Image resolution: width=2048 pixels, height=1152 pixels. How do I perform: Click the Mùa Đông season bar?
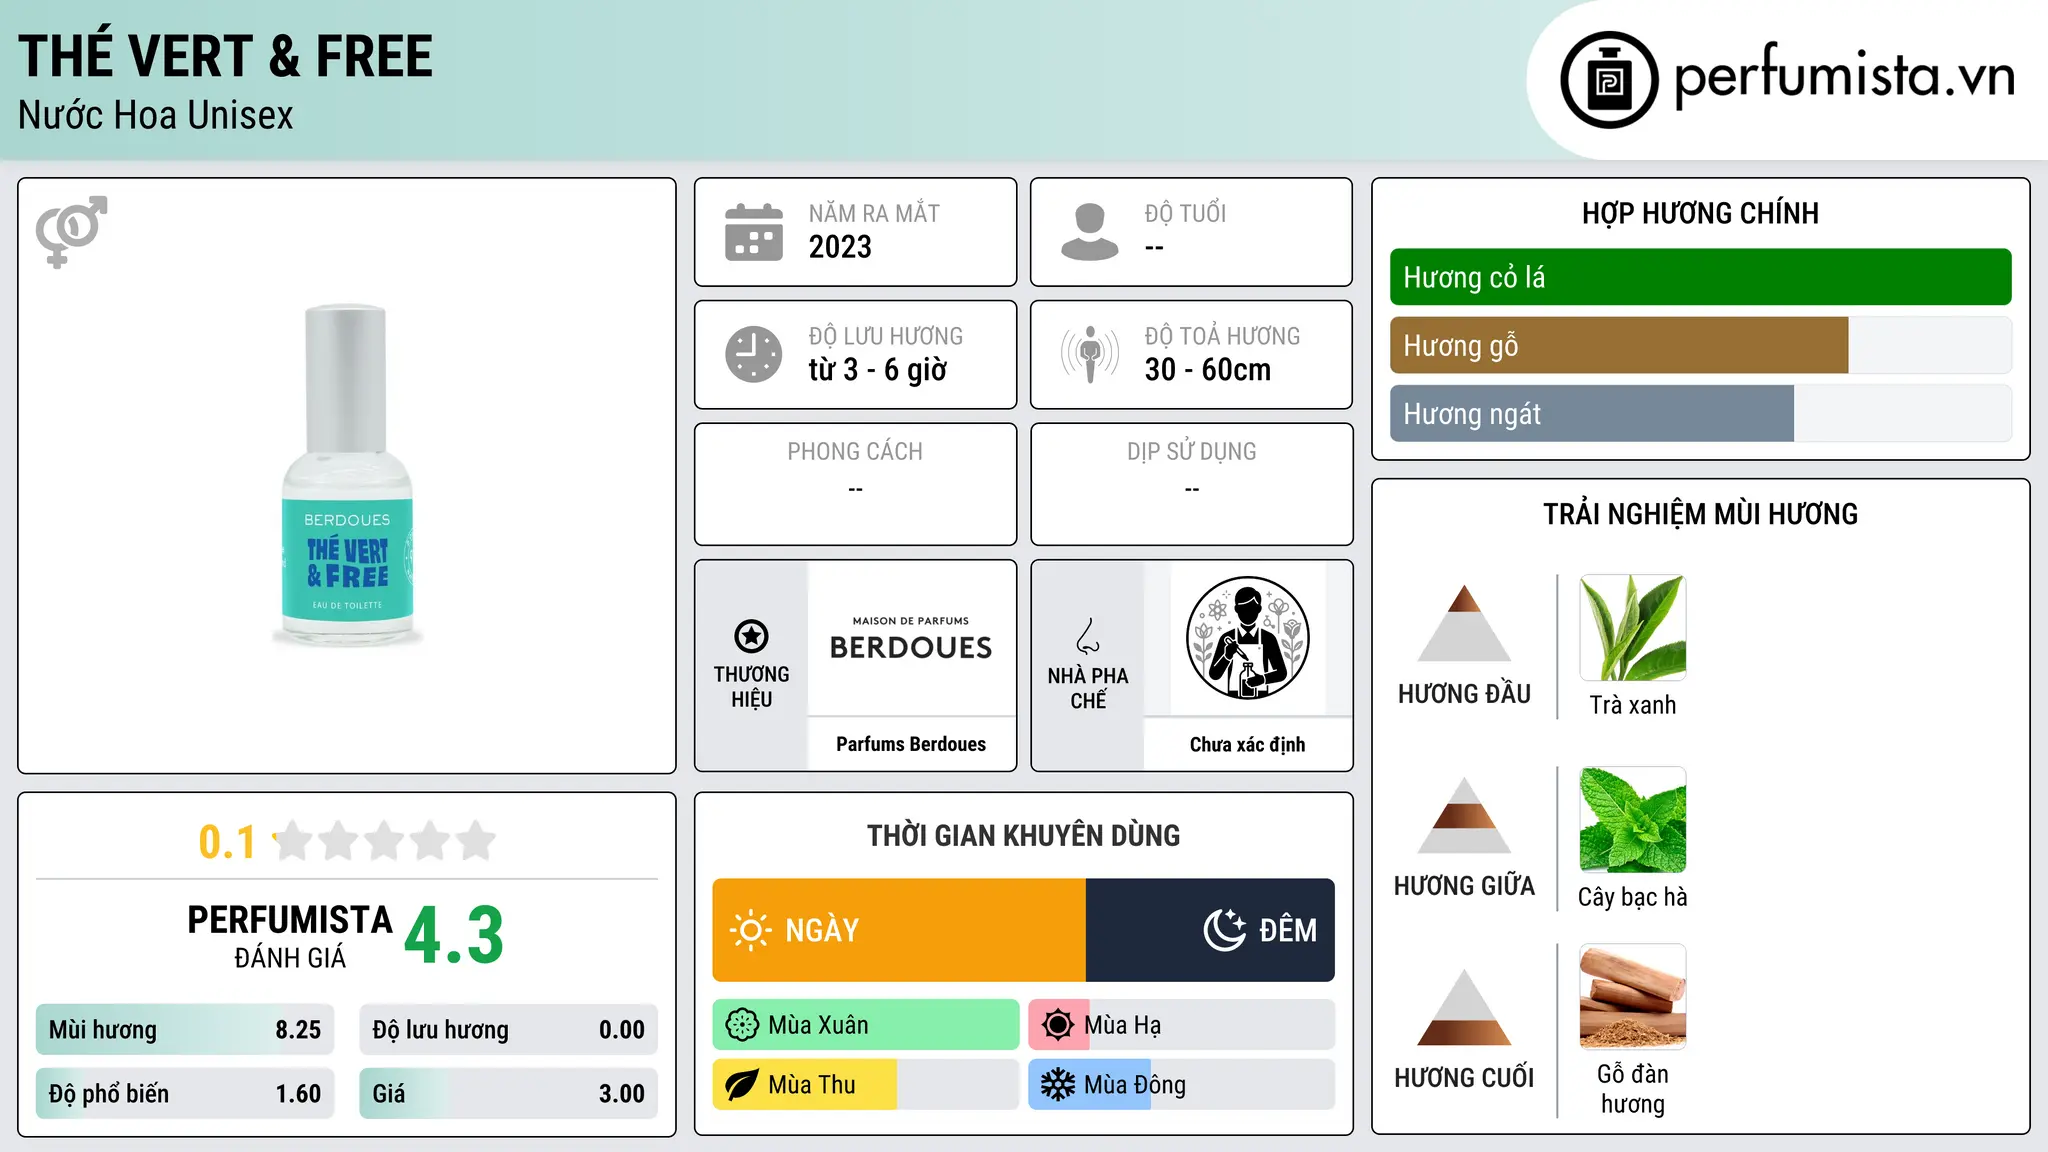pyautogui.click(x=1182, y=1085)
